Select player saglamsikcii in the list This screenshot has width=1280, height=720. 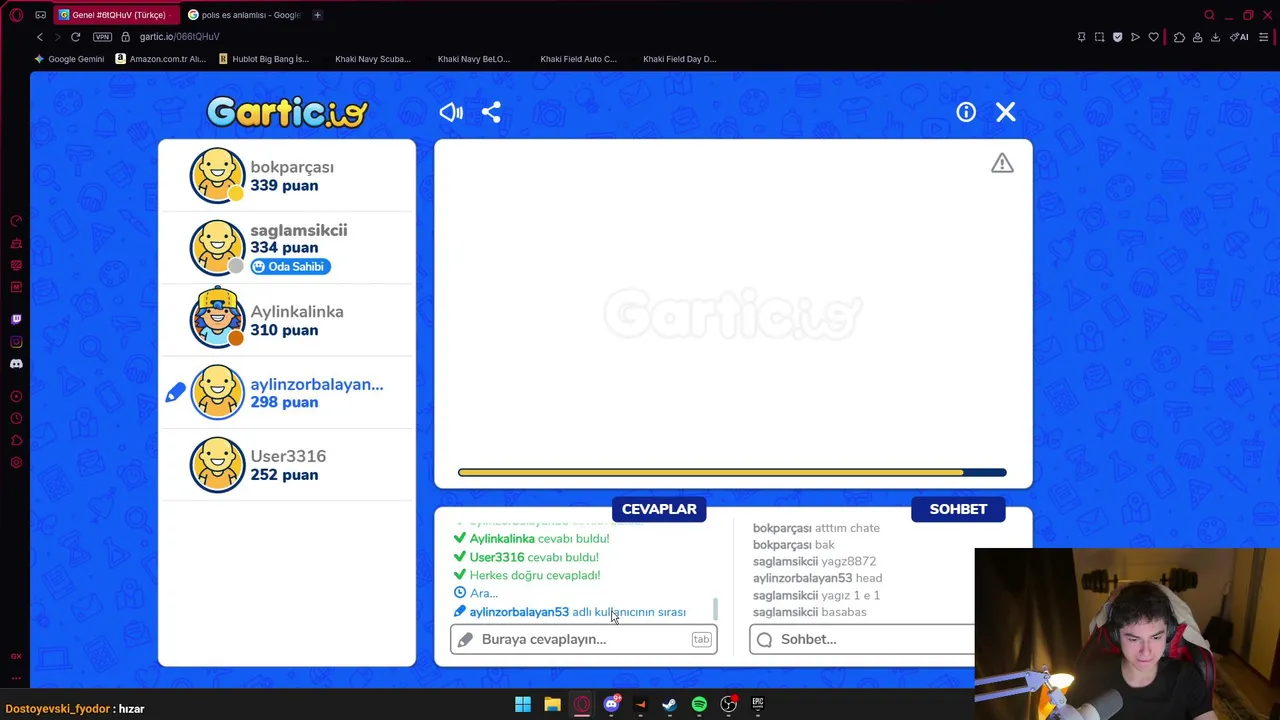pos(287,248)
